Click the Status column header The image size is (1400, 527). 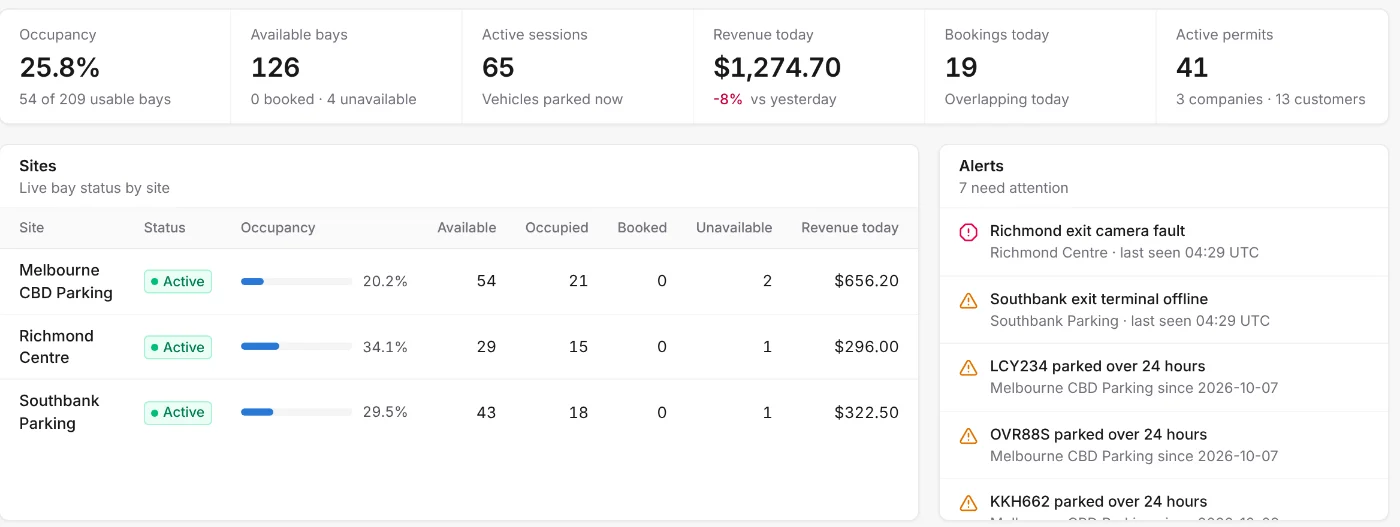tap(165, 228)
